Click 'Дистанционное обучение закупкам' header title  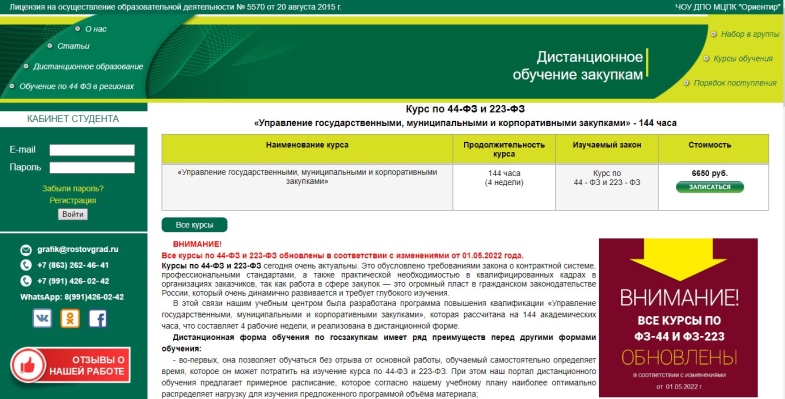click(x=578, y=66)
